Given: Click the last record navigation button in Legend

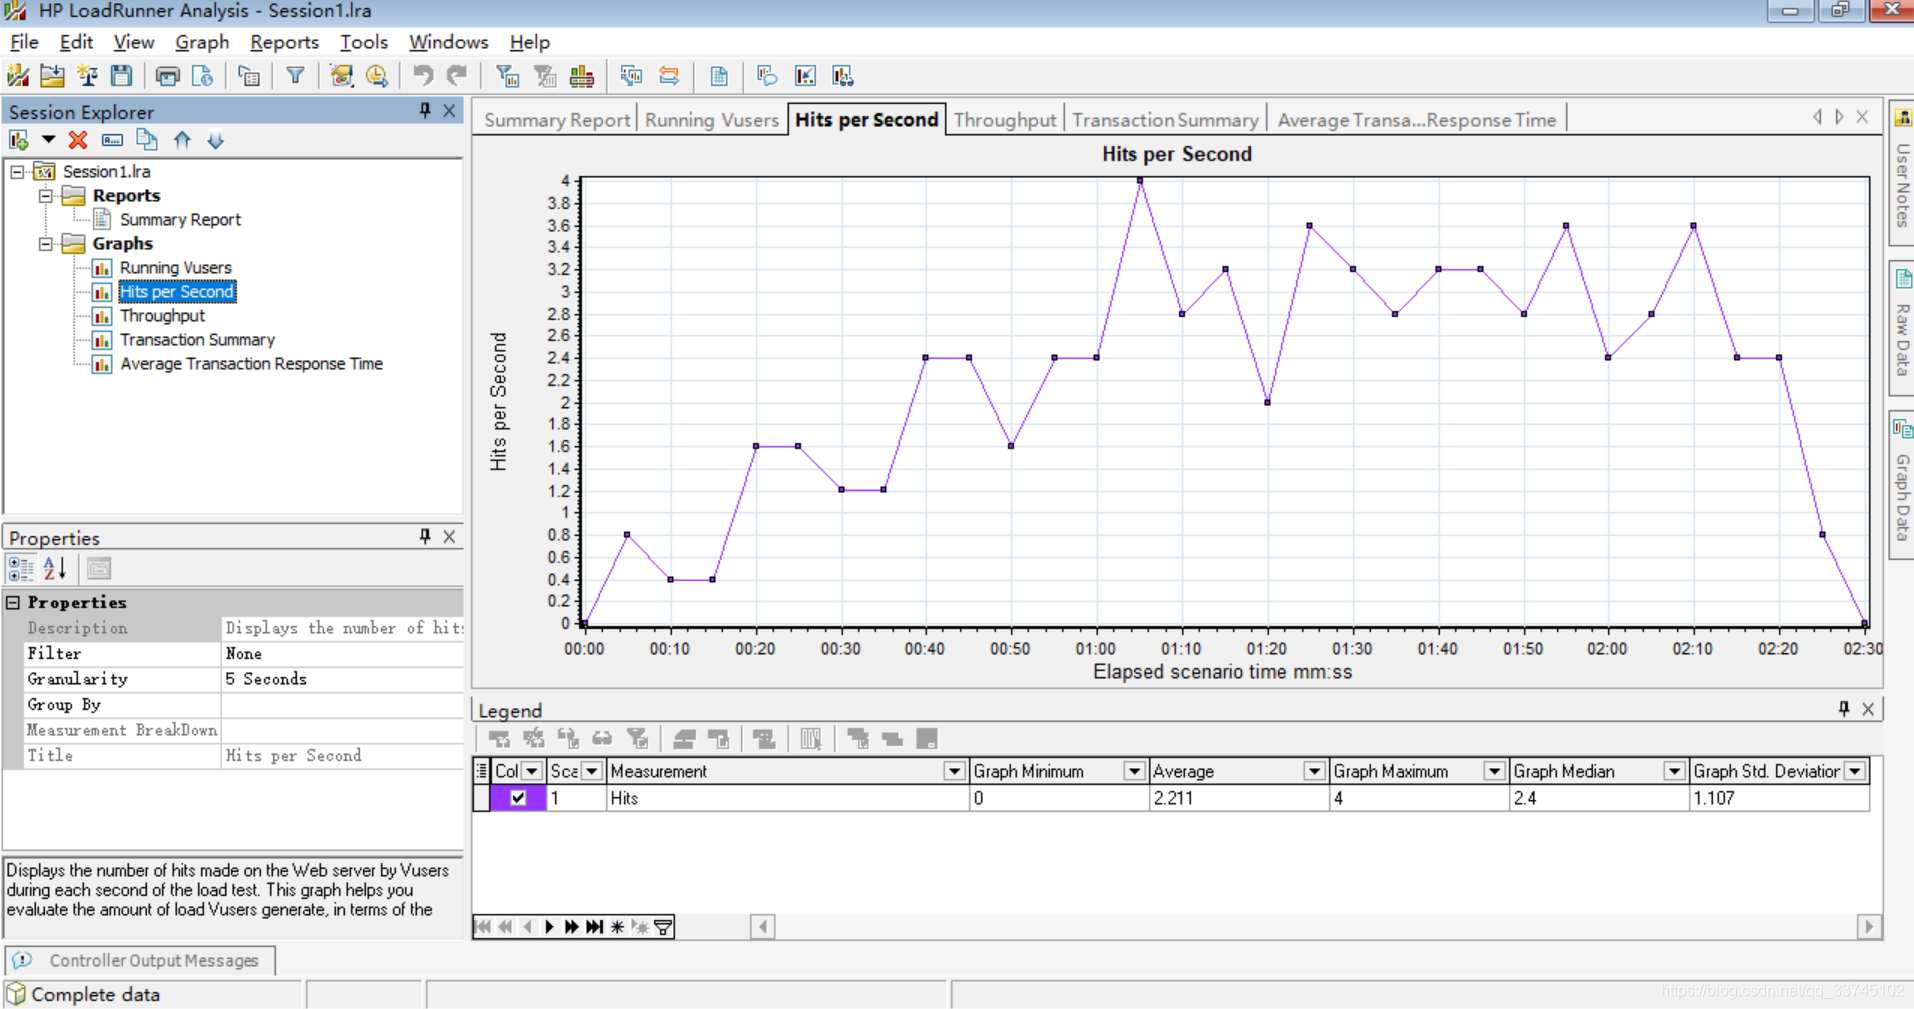Looking at the screenshot, I should (x=595, y=927).
